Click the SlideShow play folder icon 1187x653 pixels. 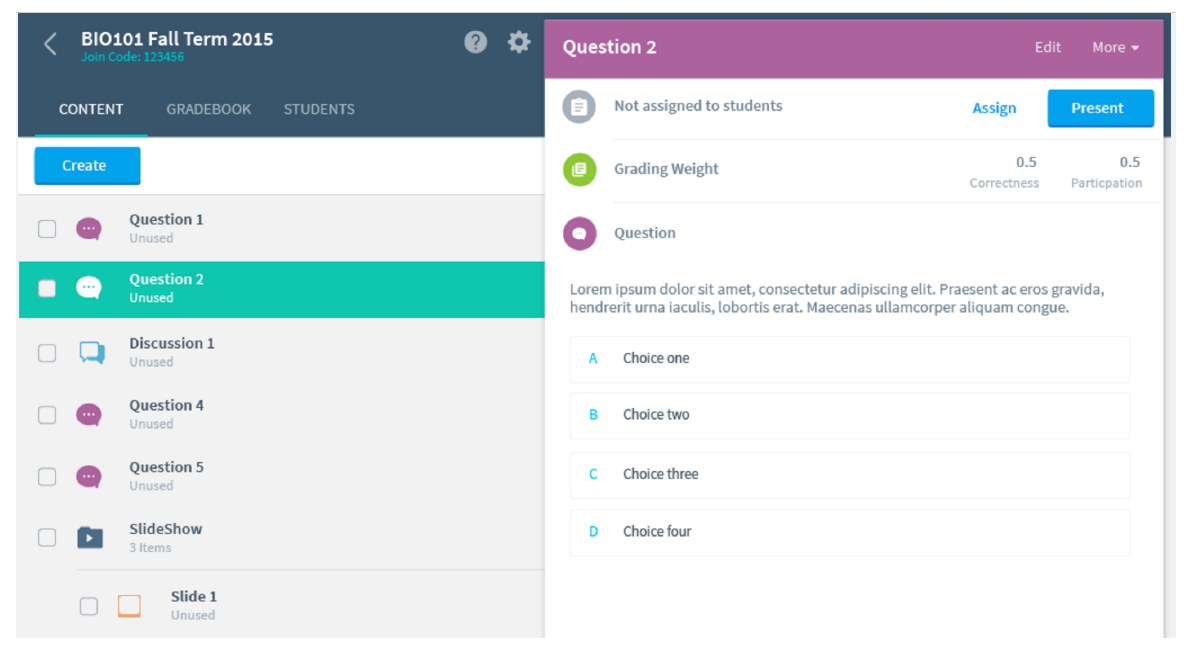(90, 537)
